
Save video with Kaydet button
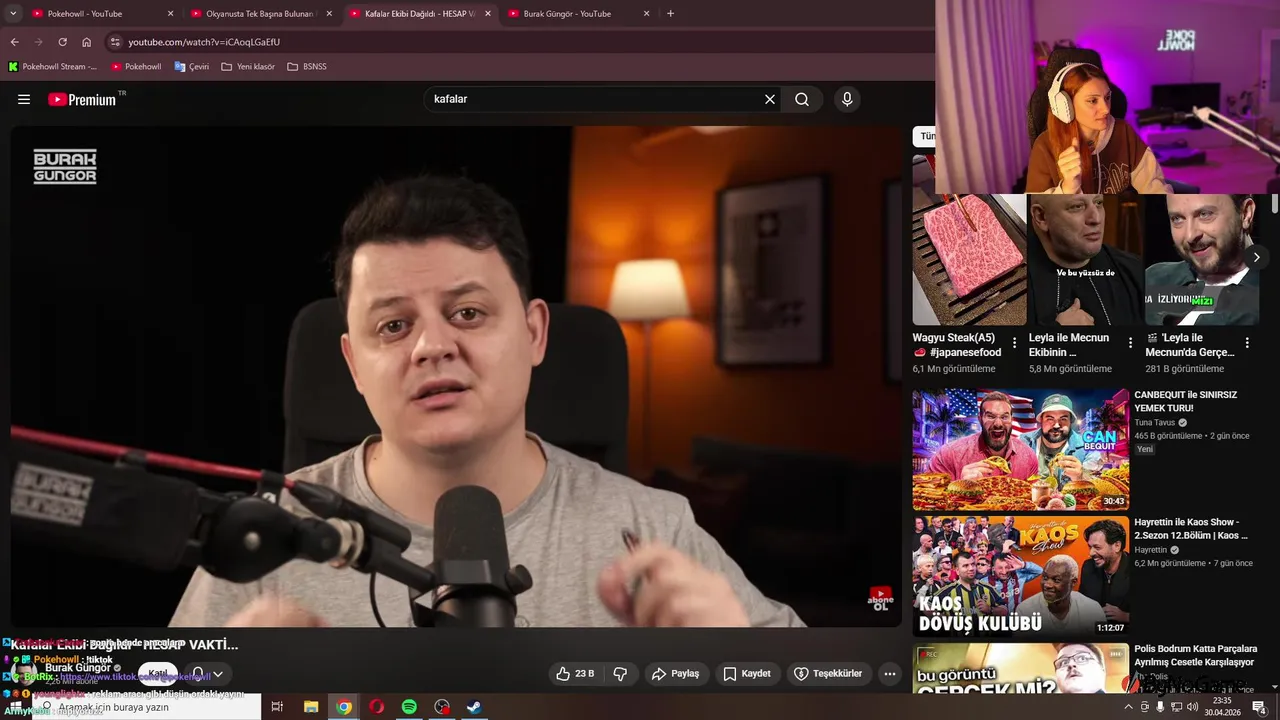pyautogui.click(x=747, y=674)
